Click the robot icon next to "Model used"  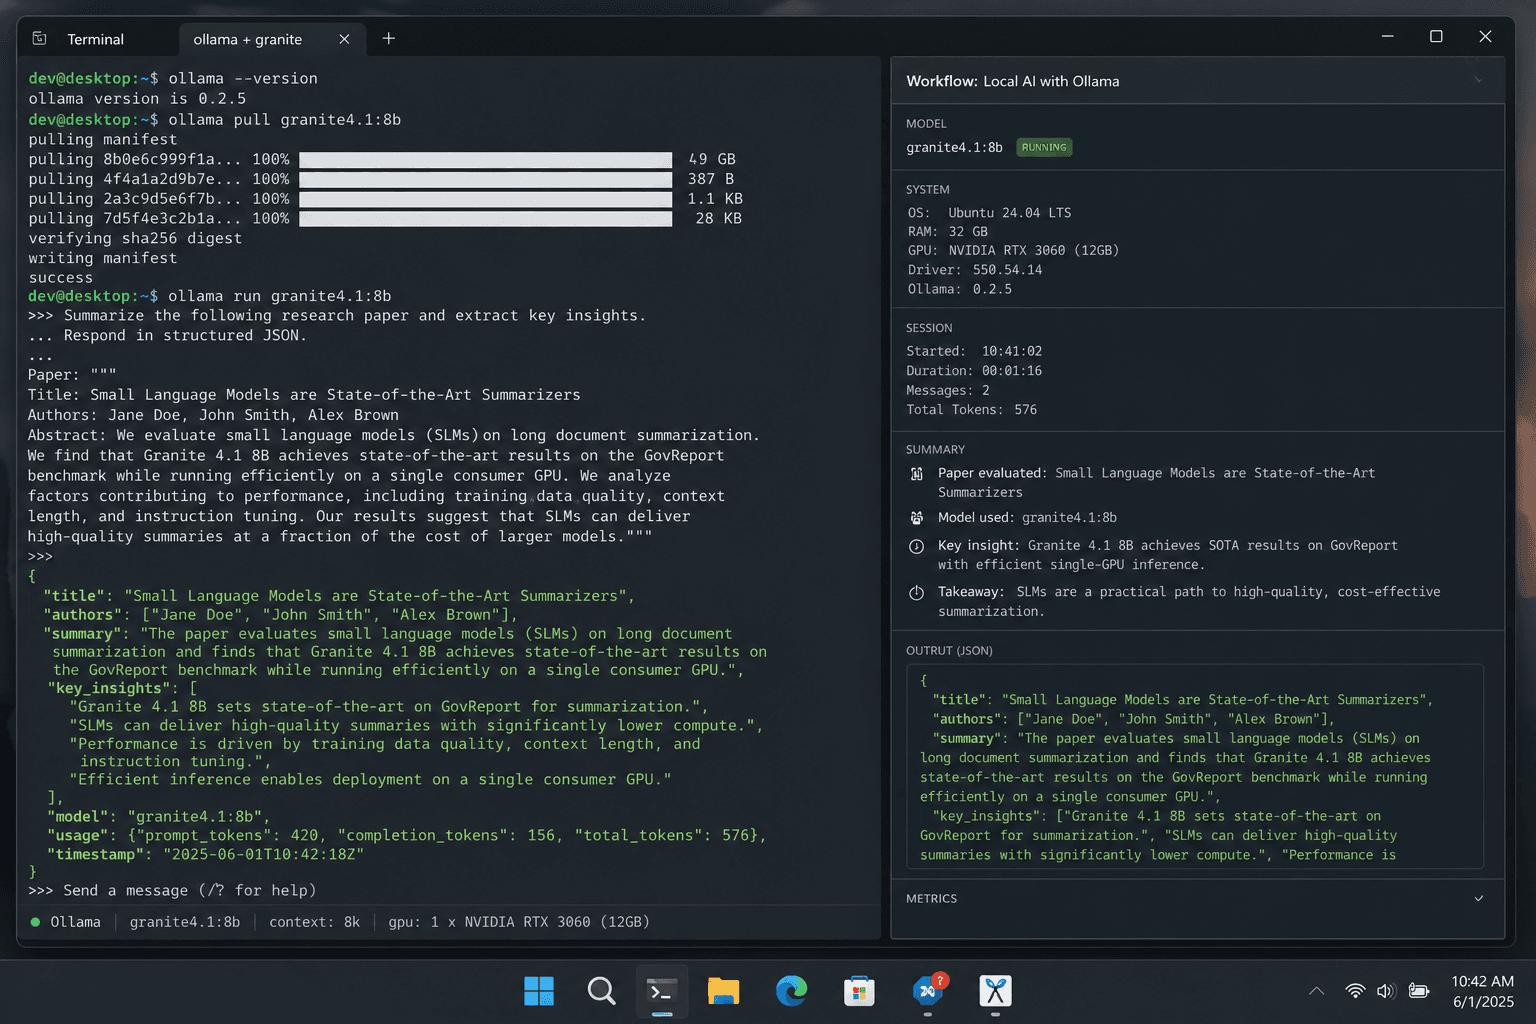click(x=917, y=518)
